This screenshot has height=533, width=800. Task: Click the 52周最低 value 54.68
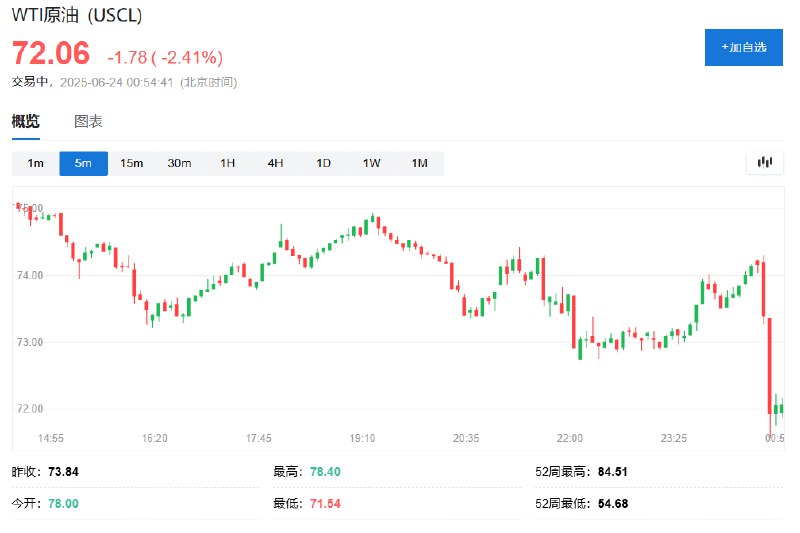coord(613,504)
